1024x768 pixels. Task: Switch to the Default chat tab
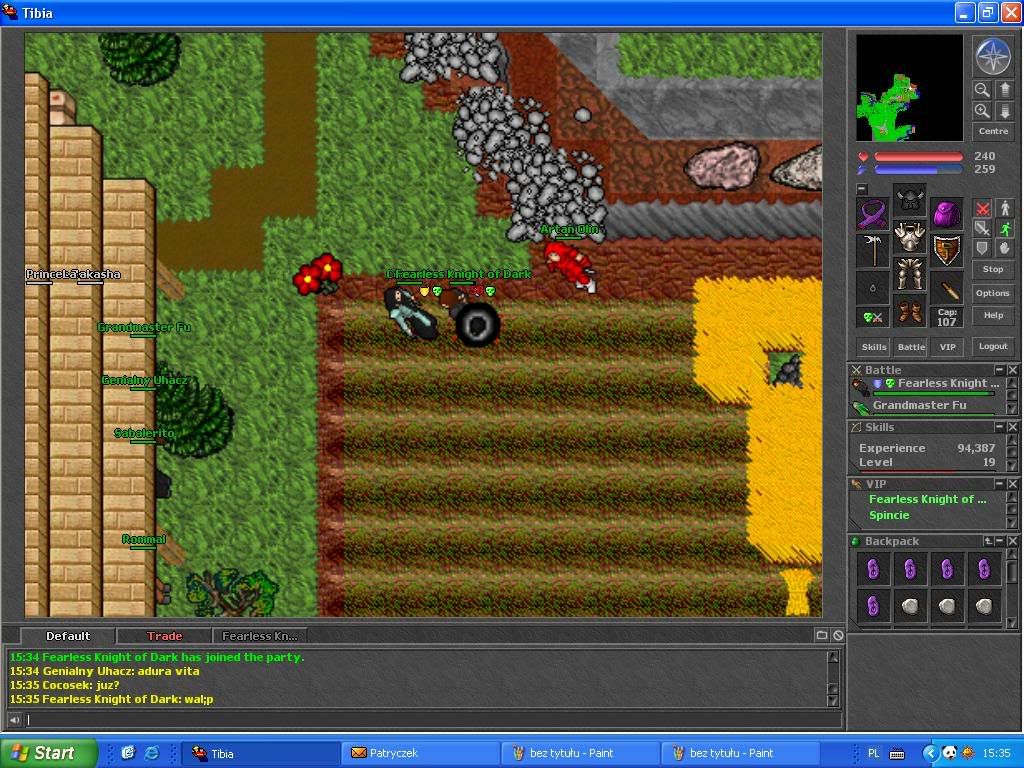68,636
